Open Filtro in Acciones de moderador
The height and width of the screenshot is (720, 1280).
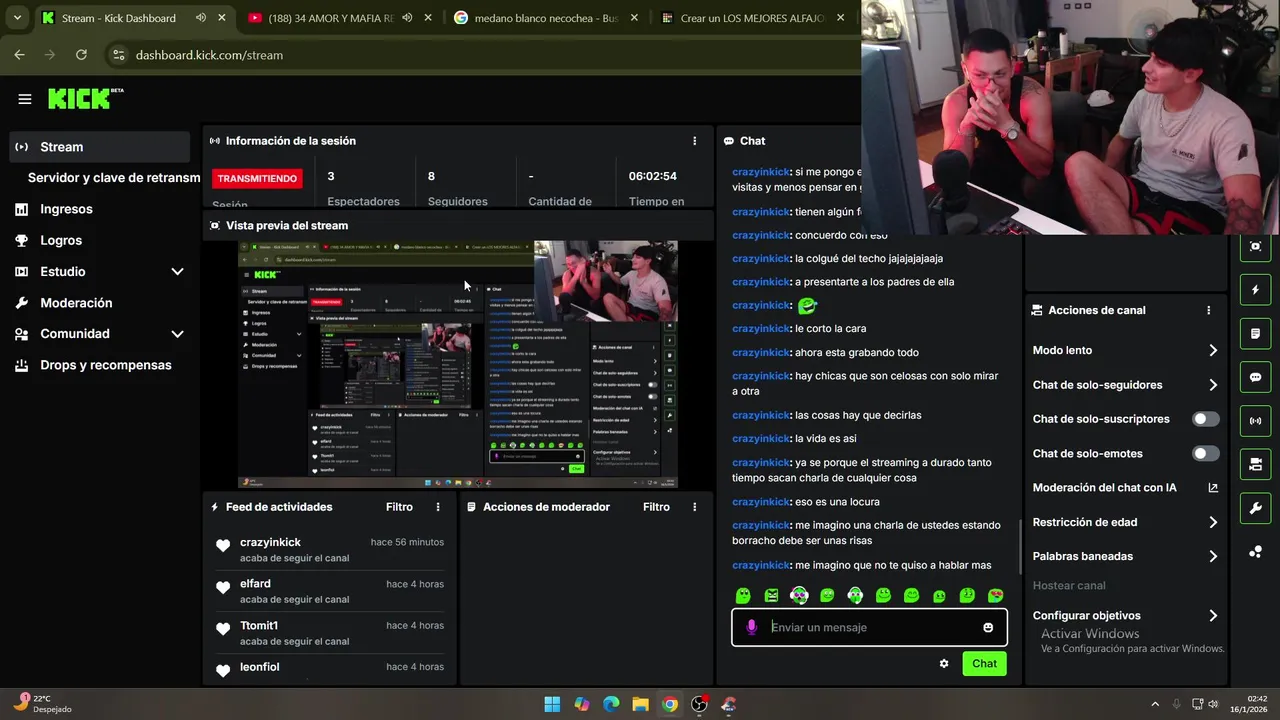[656, 507]
